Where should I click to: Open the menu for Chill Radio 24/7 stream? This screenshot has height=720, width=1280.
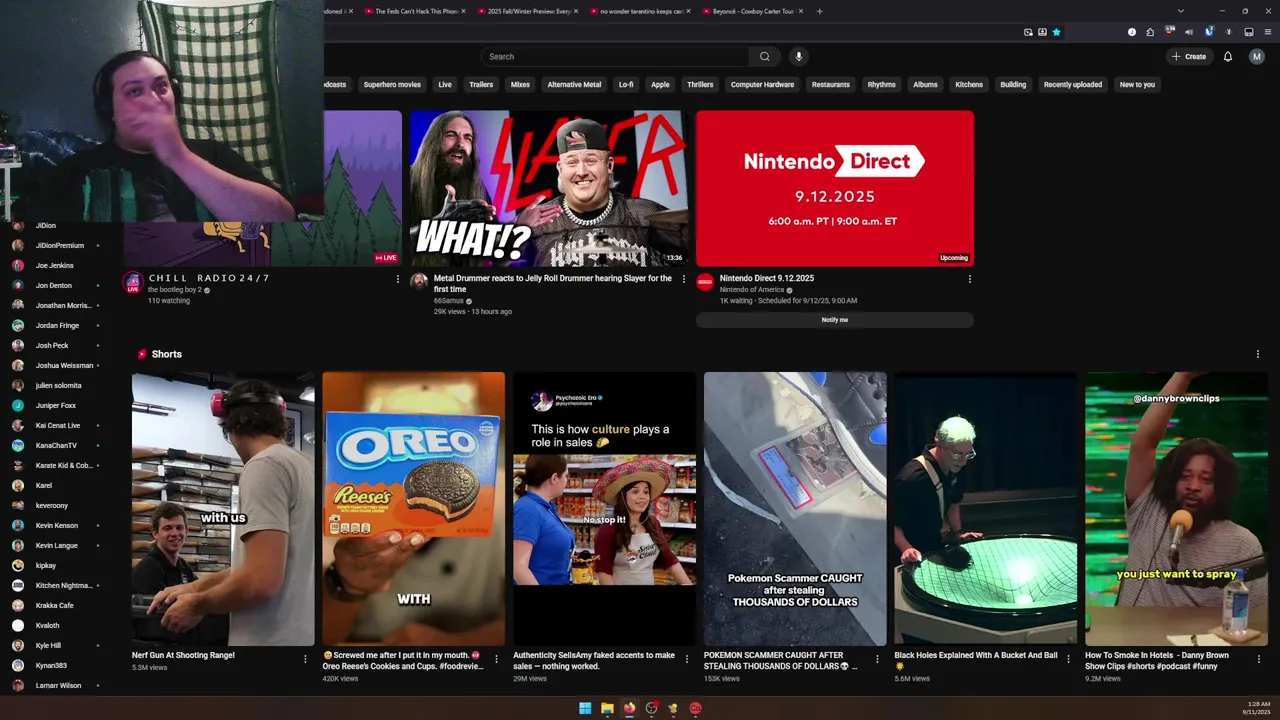[x=398, y=279]
